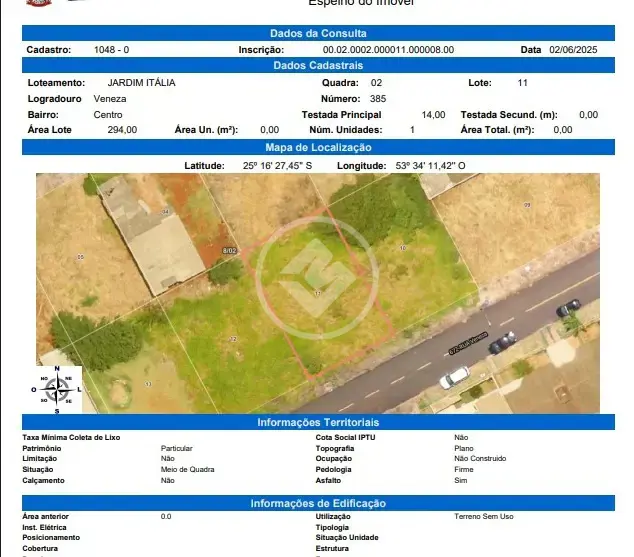Click Utilização value 'Terreno Sem Uso'

(484, 516)
